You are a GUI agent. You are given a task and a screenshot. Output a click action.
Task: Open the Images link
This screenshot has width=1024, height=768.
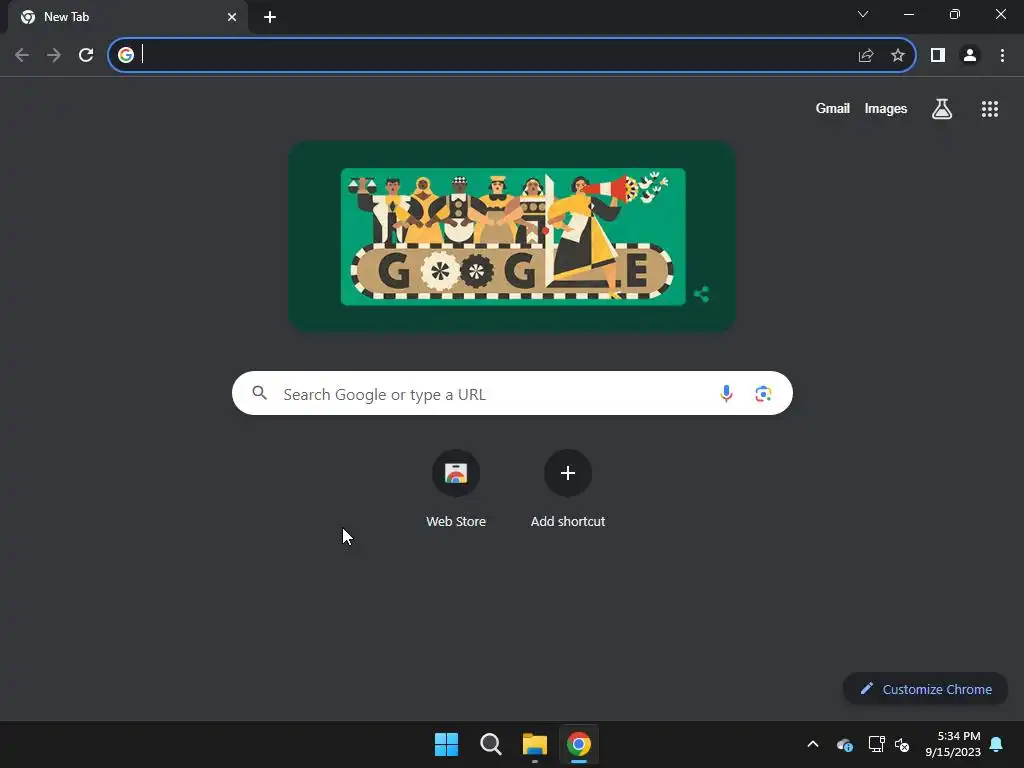[886, 108]
